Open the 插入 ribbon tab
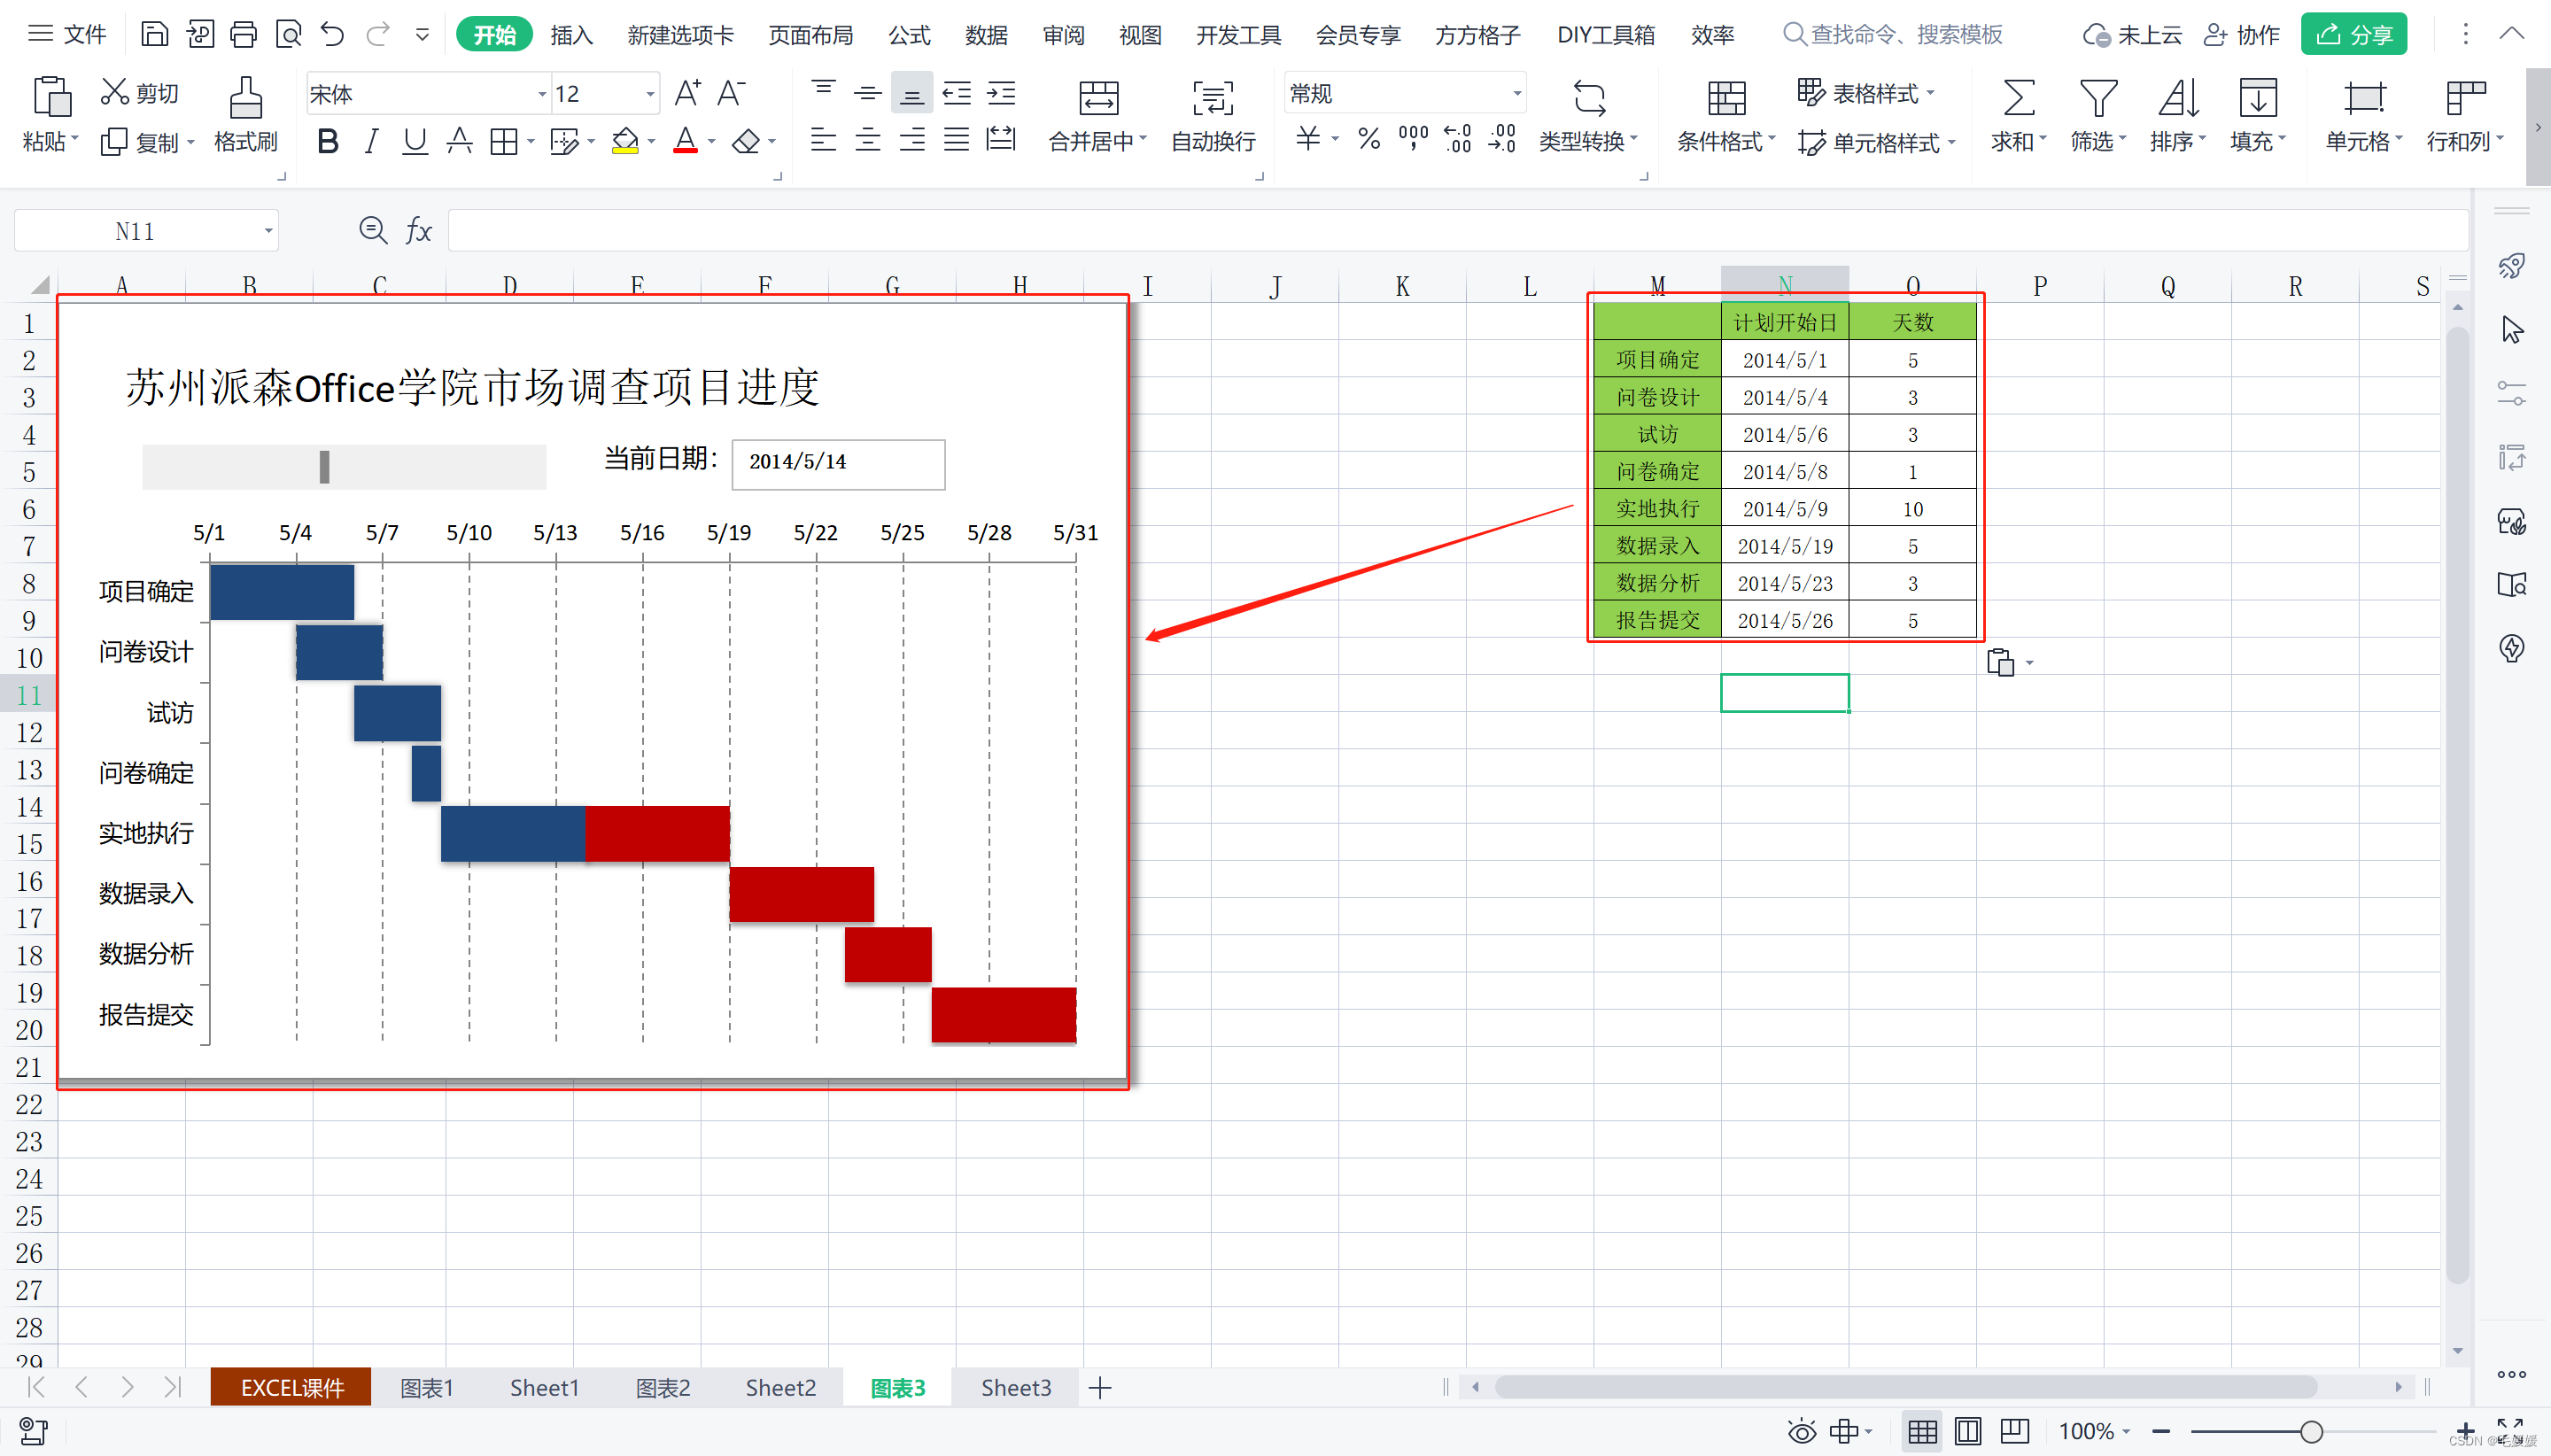2551x1456 pixels. 571,35
